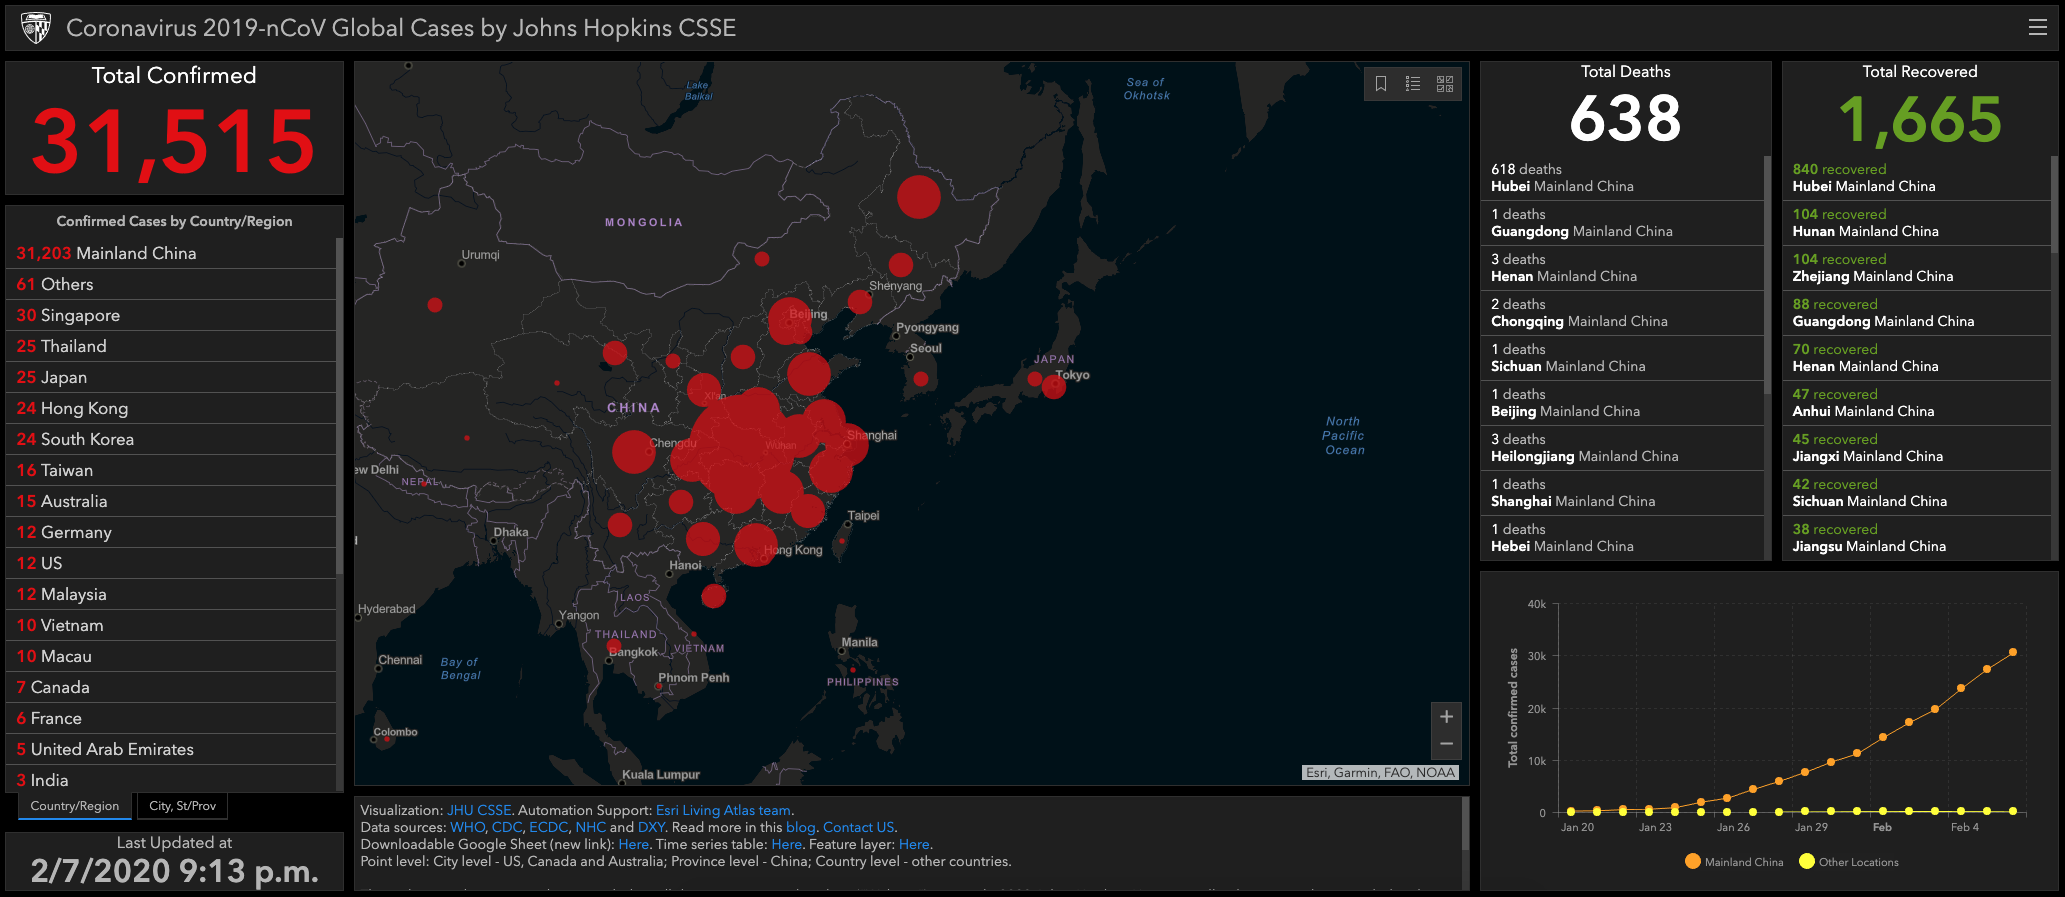Click Hubei 618 deaths entry
Screen dimensions: 2065x897
click(1622, 178)
